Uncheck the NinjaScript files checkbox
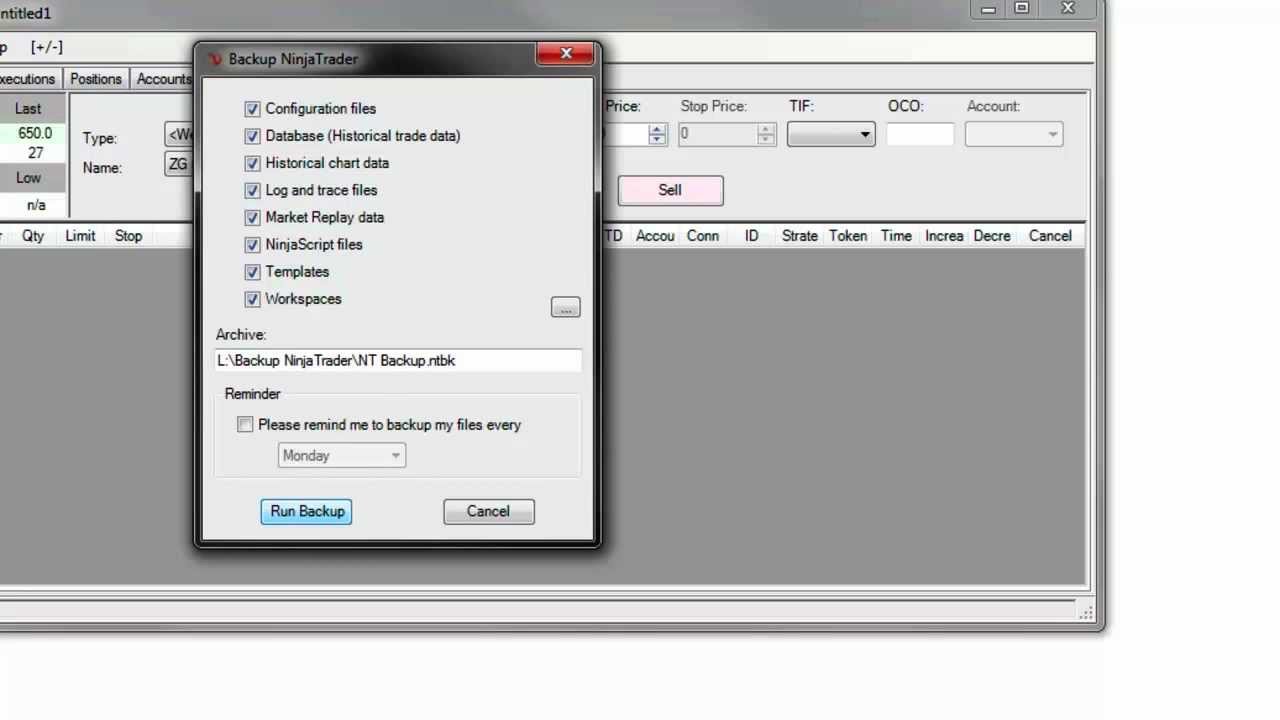 pos(252,244)
